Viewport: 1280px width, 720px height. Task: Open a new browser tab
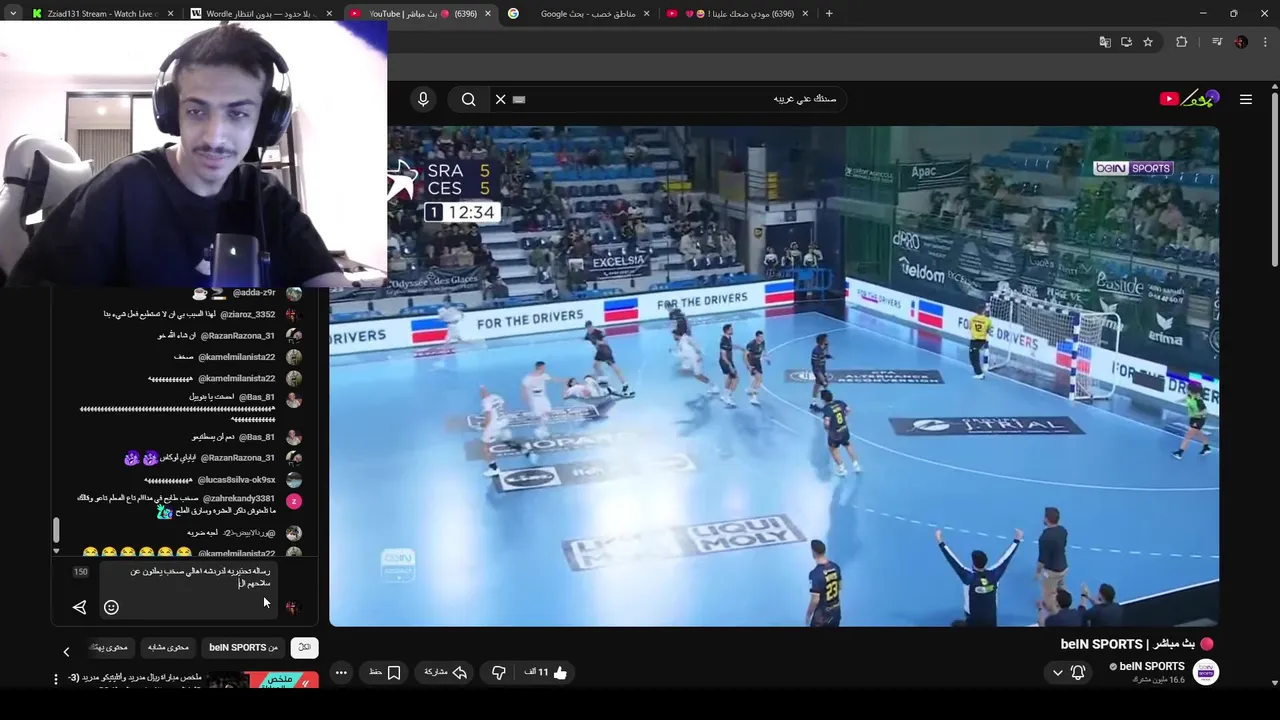828,14
